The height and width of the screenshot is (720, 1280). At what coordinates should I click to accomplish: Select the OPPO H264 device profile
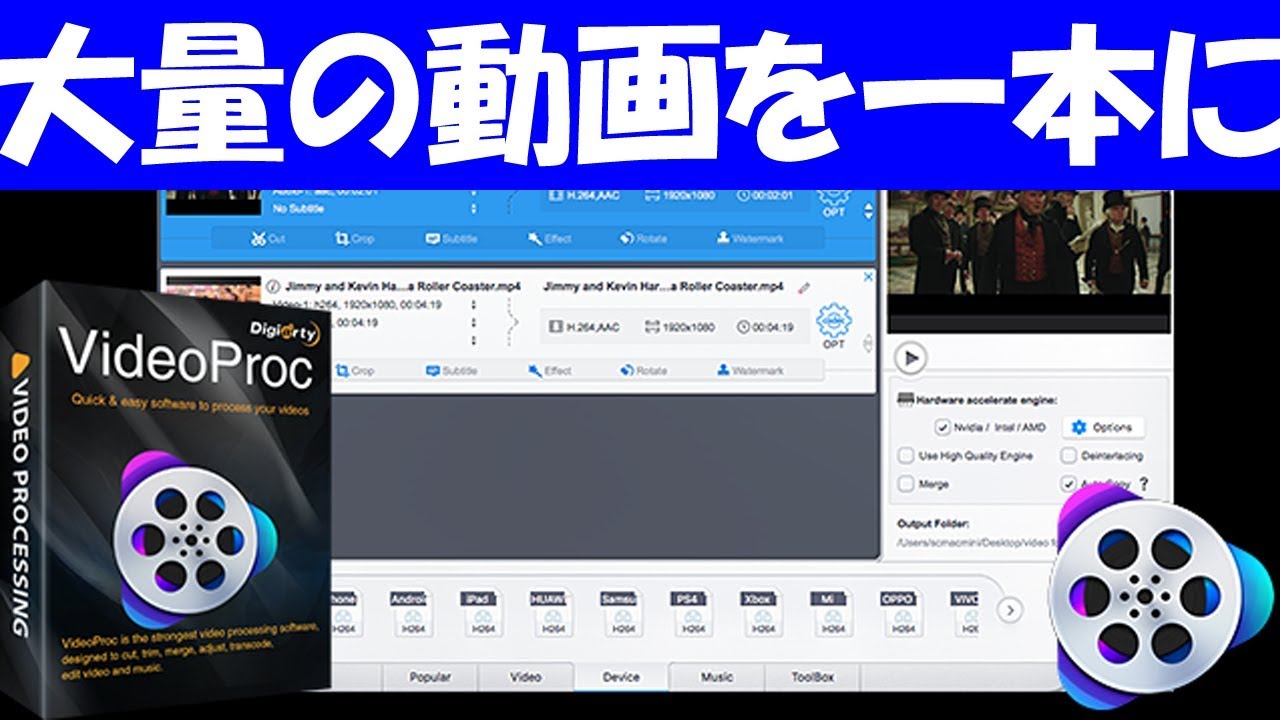[x=902, y=614]
